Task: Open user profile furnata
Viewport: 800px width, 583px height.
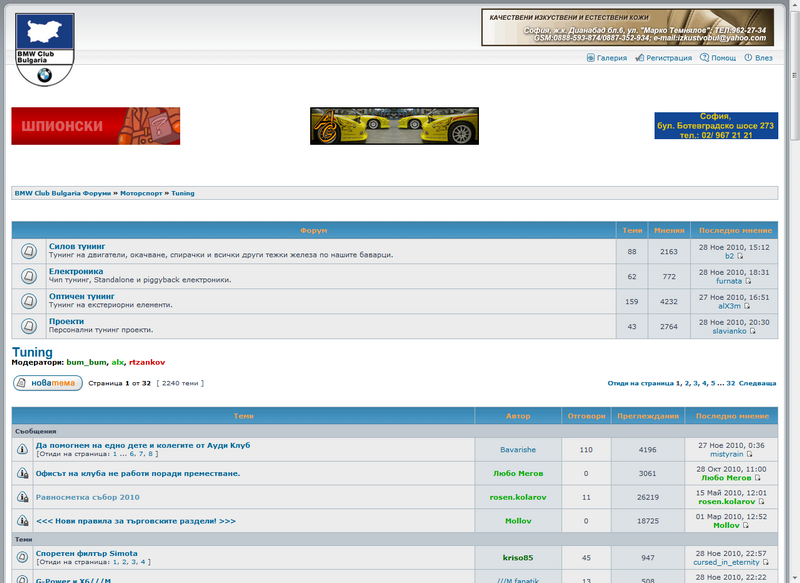Action: coord(729,281)
